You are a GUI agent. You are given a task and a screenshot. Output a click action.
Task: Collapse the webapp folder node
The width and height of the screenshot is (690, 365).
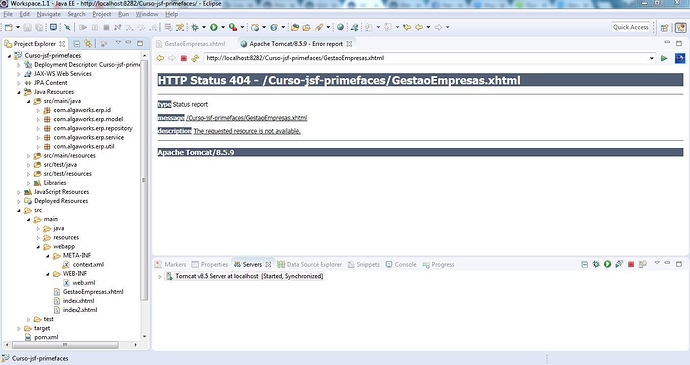click(38, 247)
